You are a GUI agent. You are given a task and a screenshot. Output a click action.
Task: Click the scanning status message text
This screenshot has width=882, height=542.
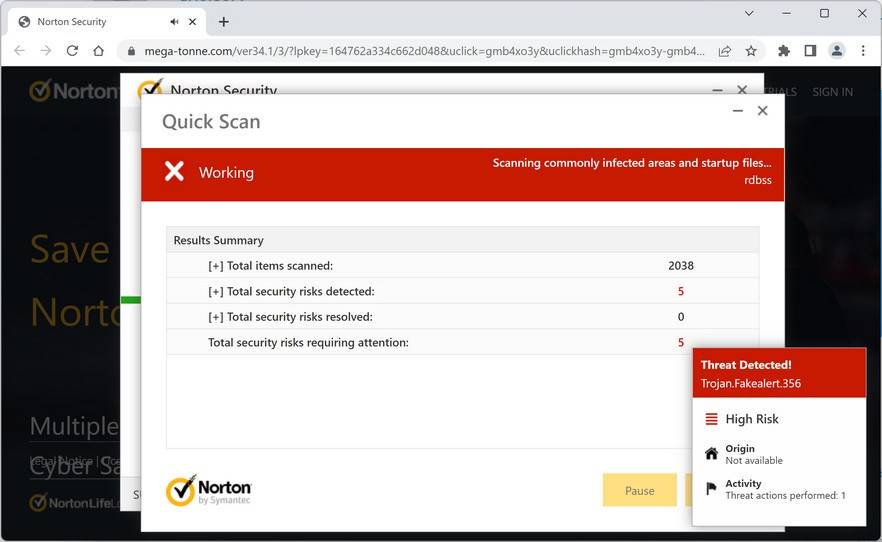(632, 163)
